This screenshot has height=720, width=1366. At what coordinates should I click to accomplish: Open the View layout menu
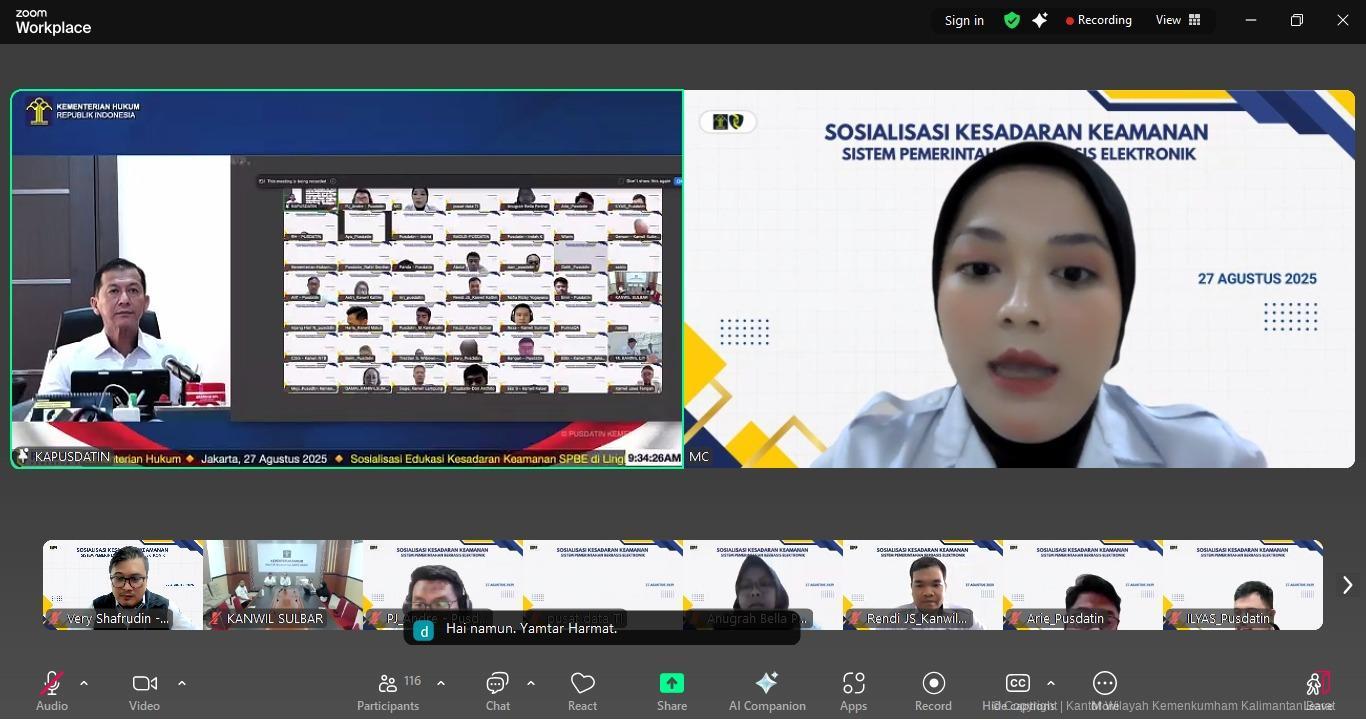1178,20
